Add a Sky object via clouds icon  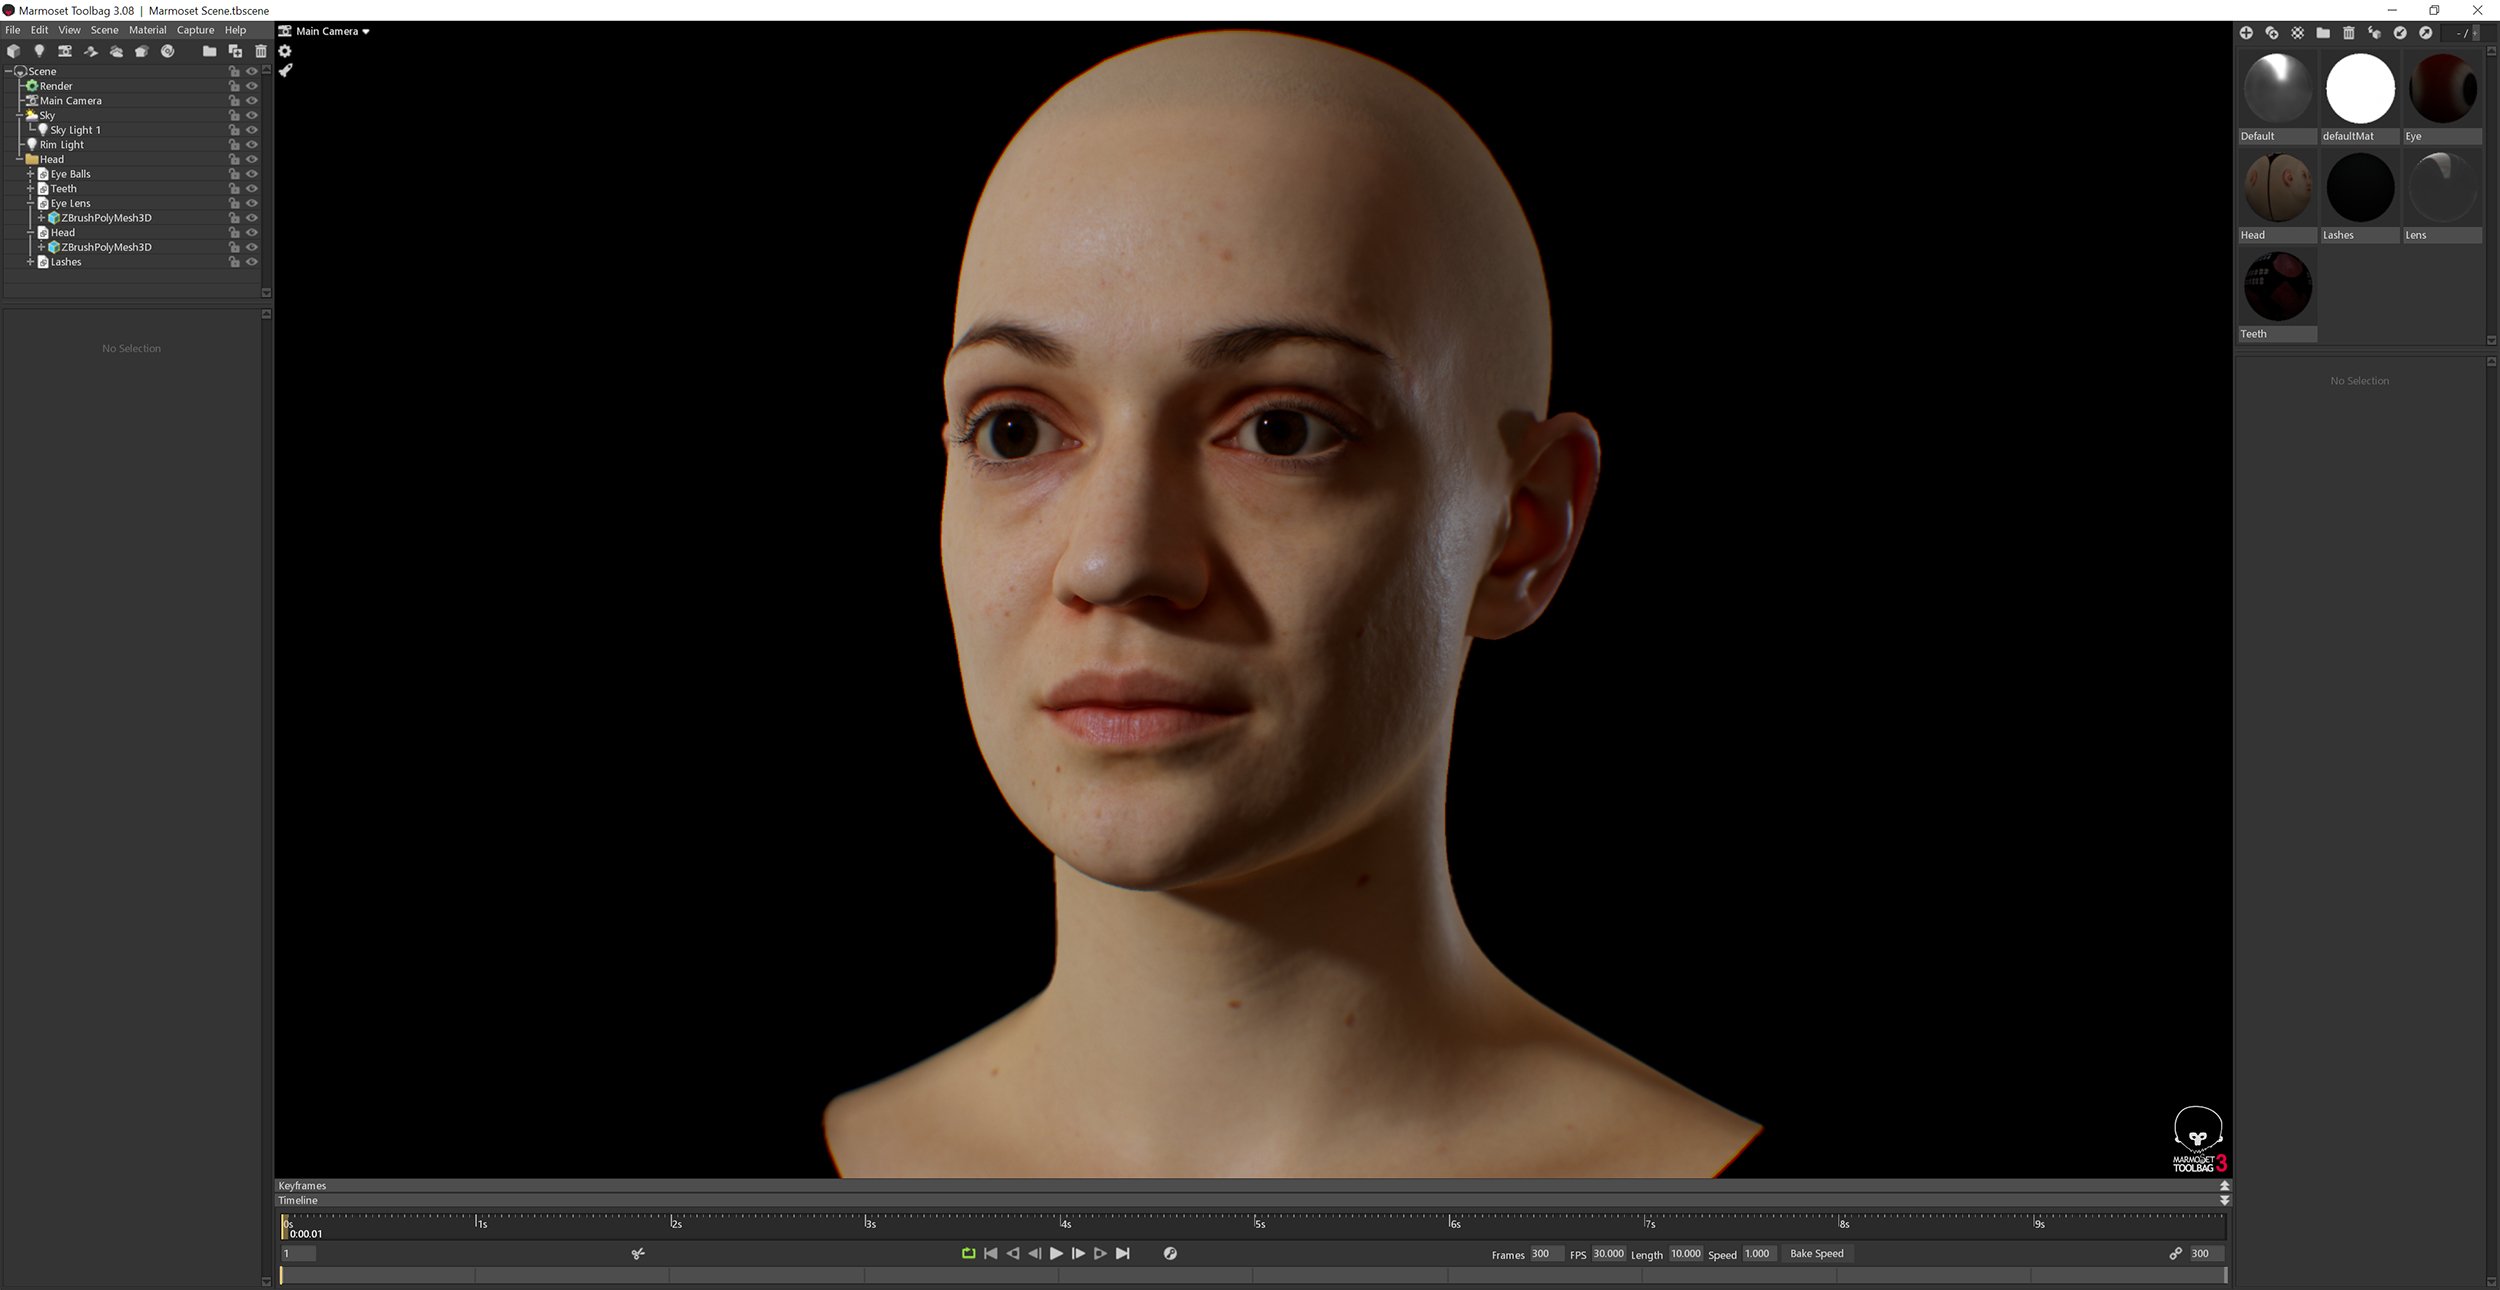coord(116,51)
